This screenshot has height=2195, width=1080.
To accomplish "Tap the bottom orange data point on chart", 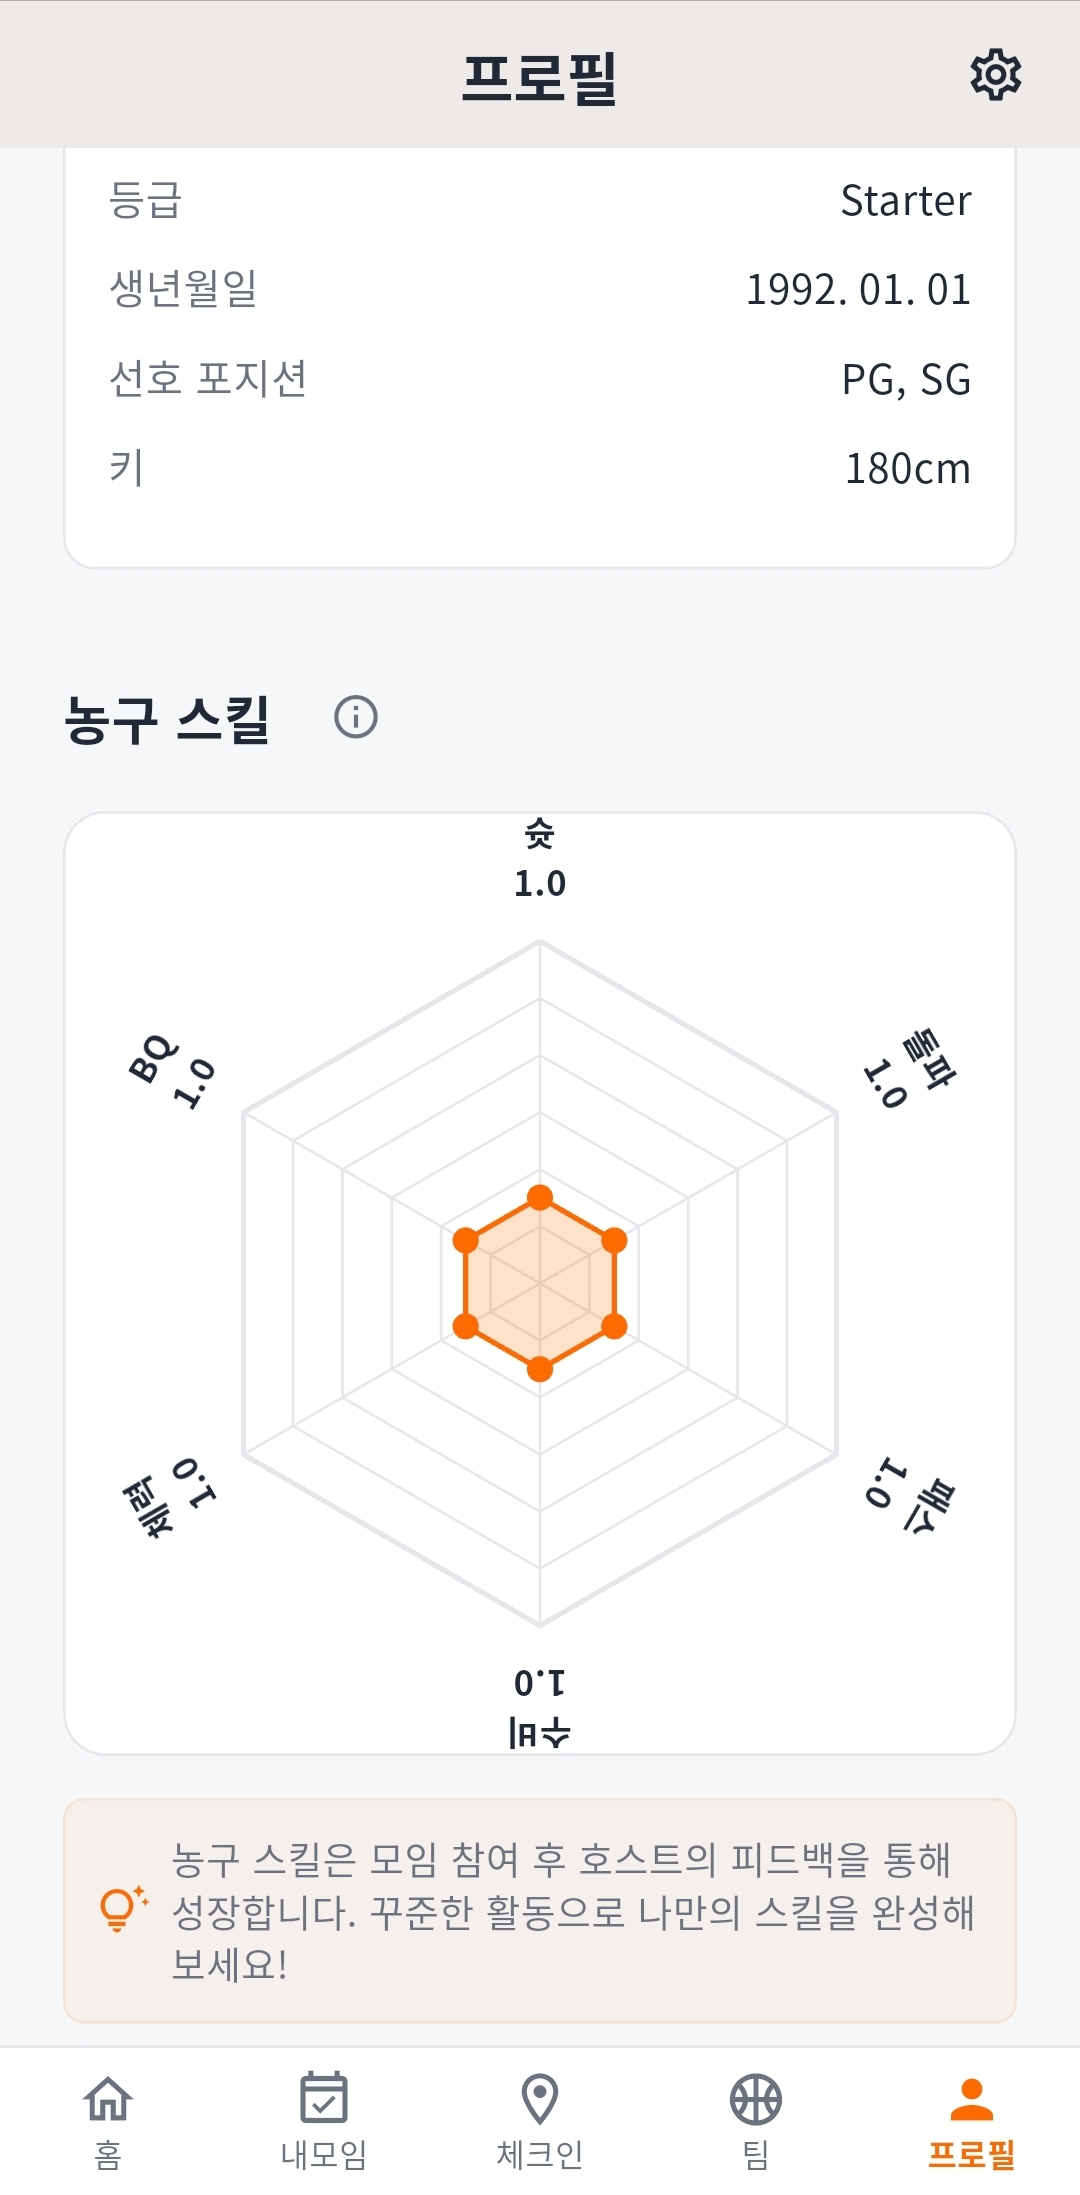I will 540,1369.
